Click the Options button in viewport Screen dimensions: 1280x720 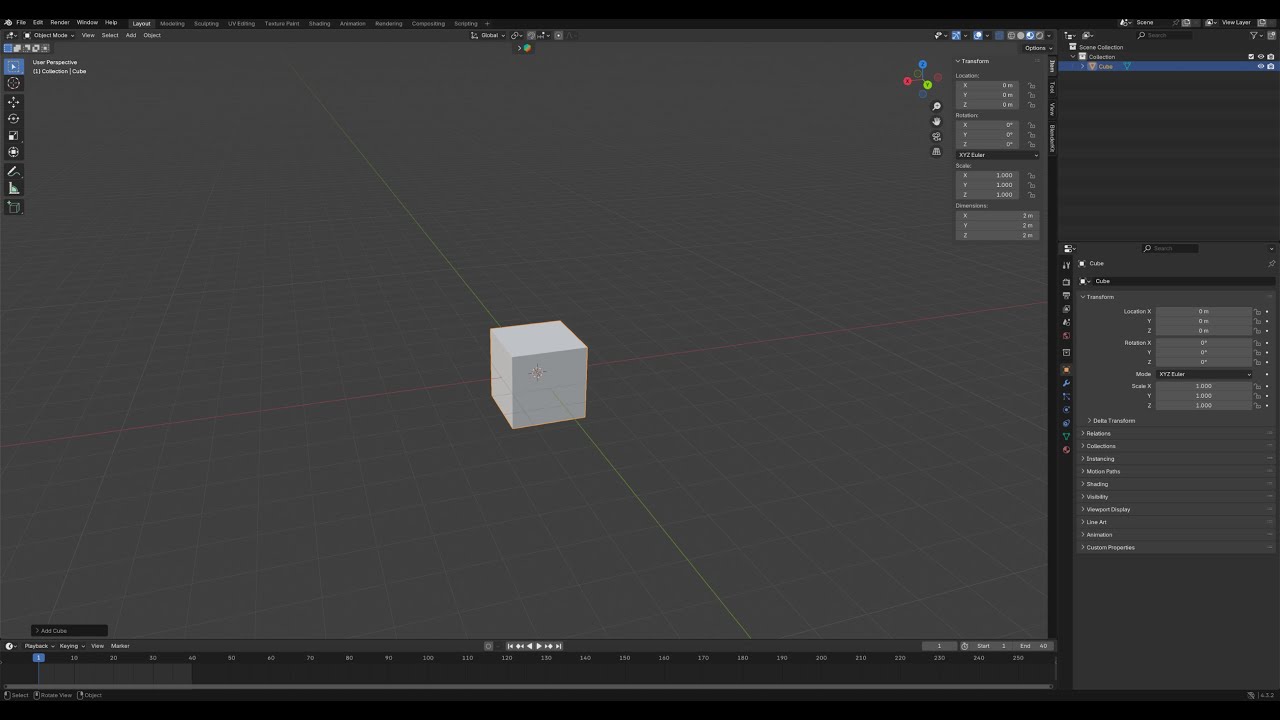1036,48
